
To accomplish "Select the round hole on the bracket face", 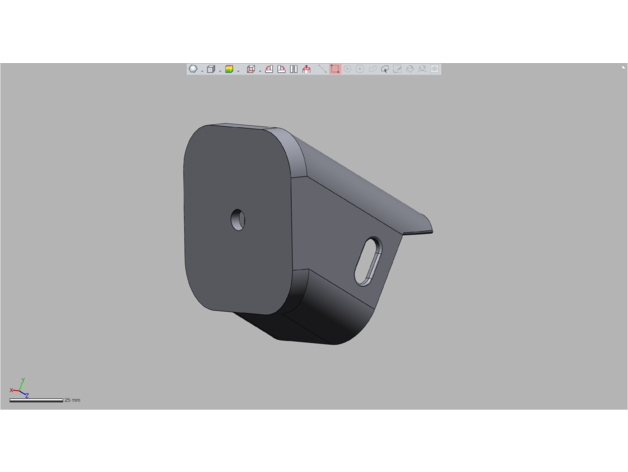I will pos(237,218).
